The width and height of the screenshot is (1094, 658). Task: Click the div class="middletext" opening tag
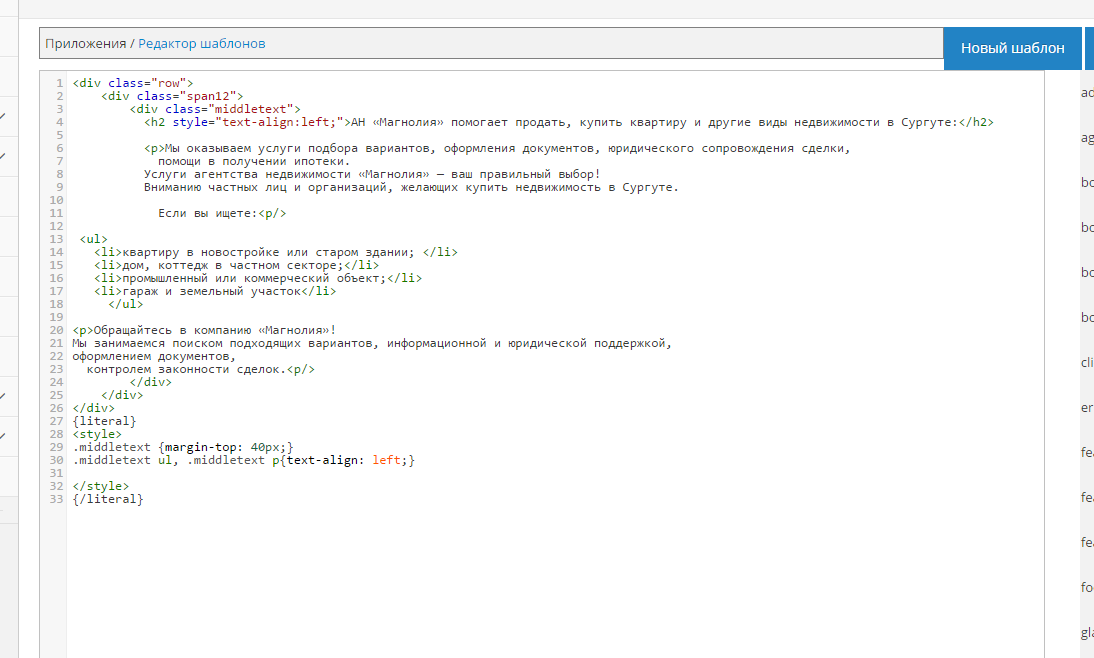point(215,109)
